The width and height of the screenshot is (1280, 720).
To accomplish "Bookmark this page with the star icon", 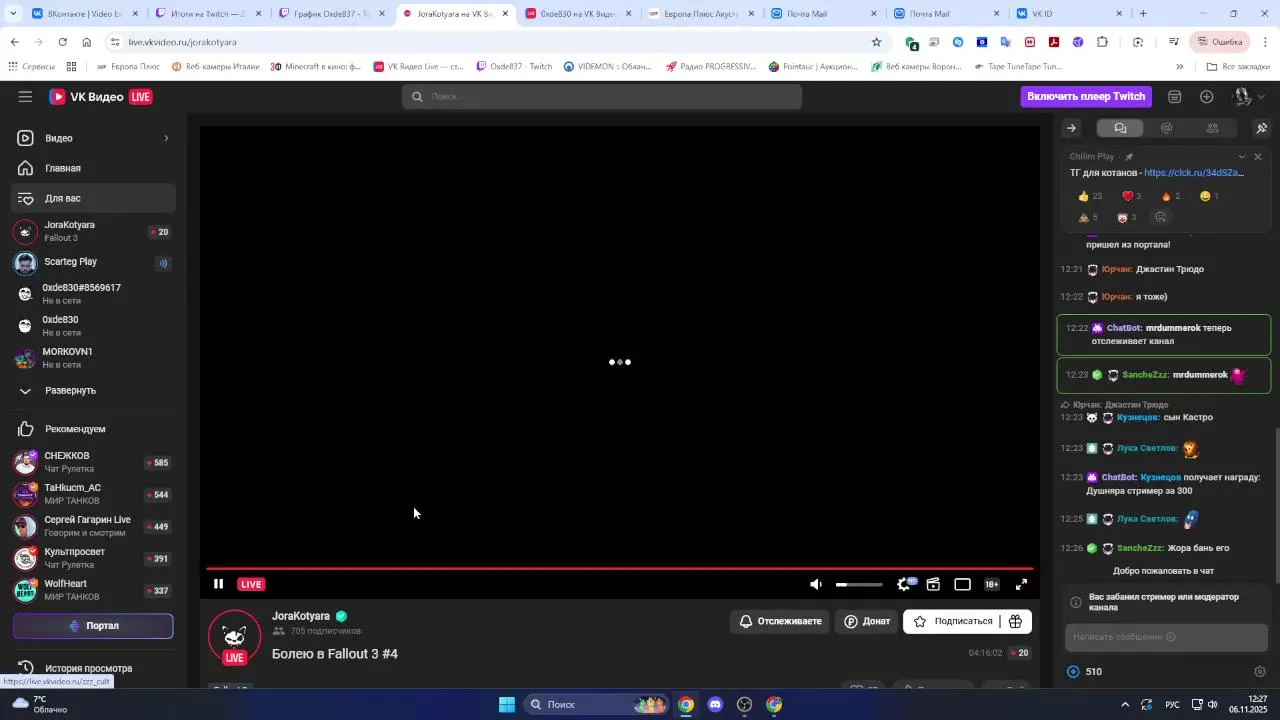I will [877, 42].
